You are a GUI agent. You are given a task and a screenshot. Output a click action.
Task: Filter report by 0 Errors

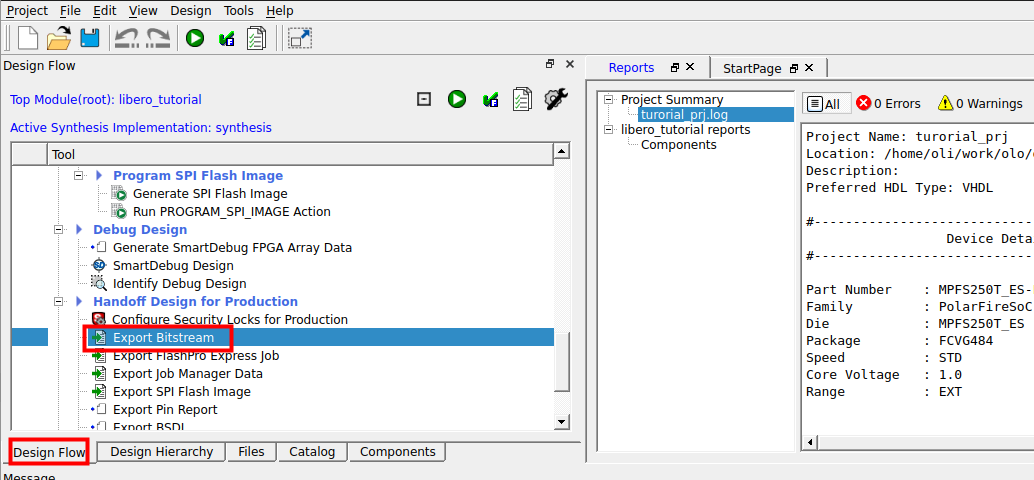pos(888,104)
